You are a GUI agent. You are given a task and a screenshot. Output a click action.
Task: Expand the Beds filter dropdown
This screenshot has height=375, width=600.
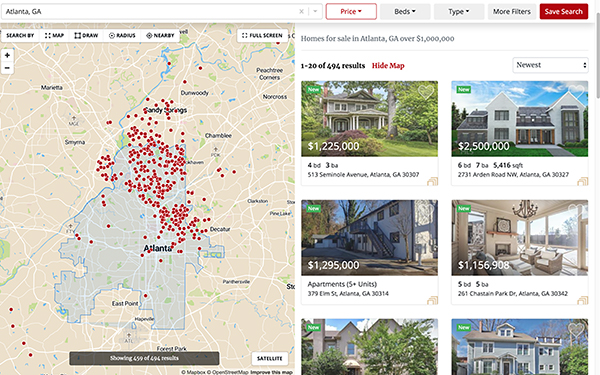point(405,11)
